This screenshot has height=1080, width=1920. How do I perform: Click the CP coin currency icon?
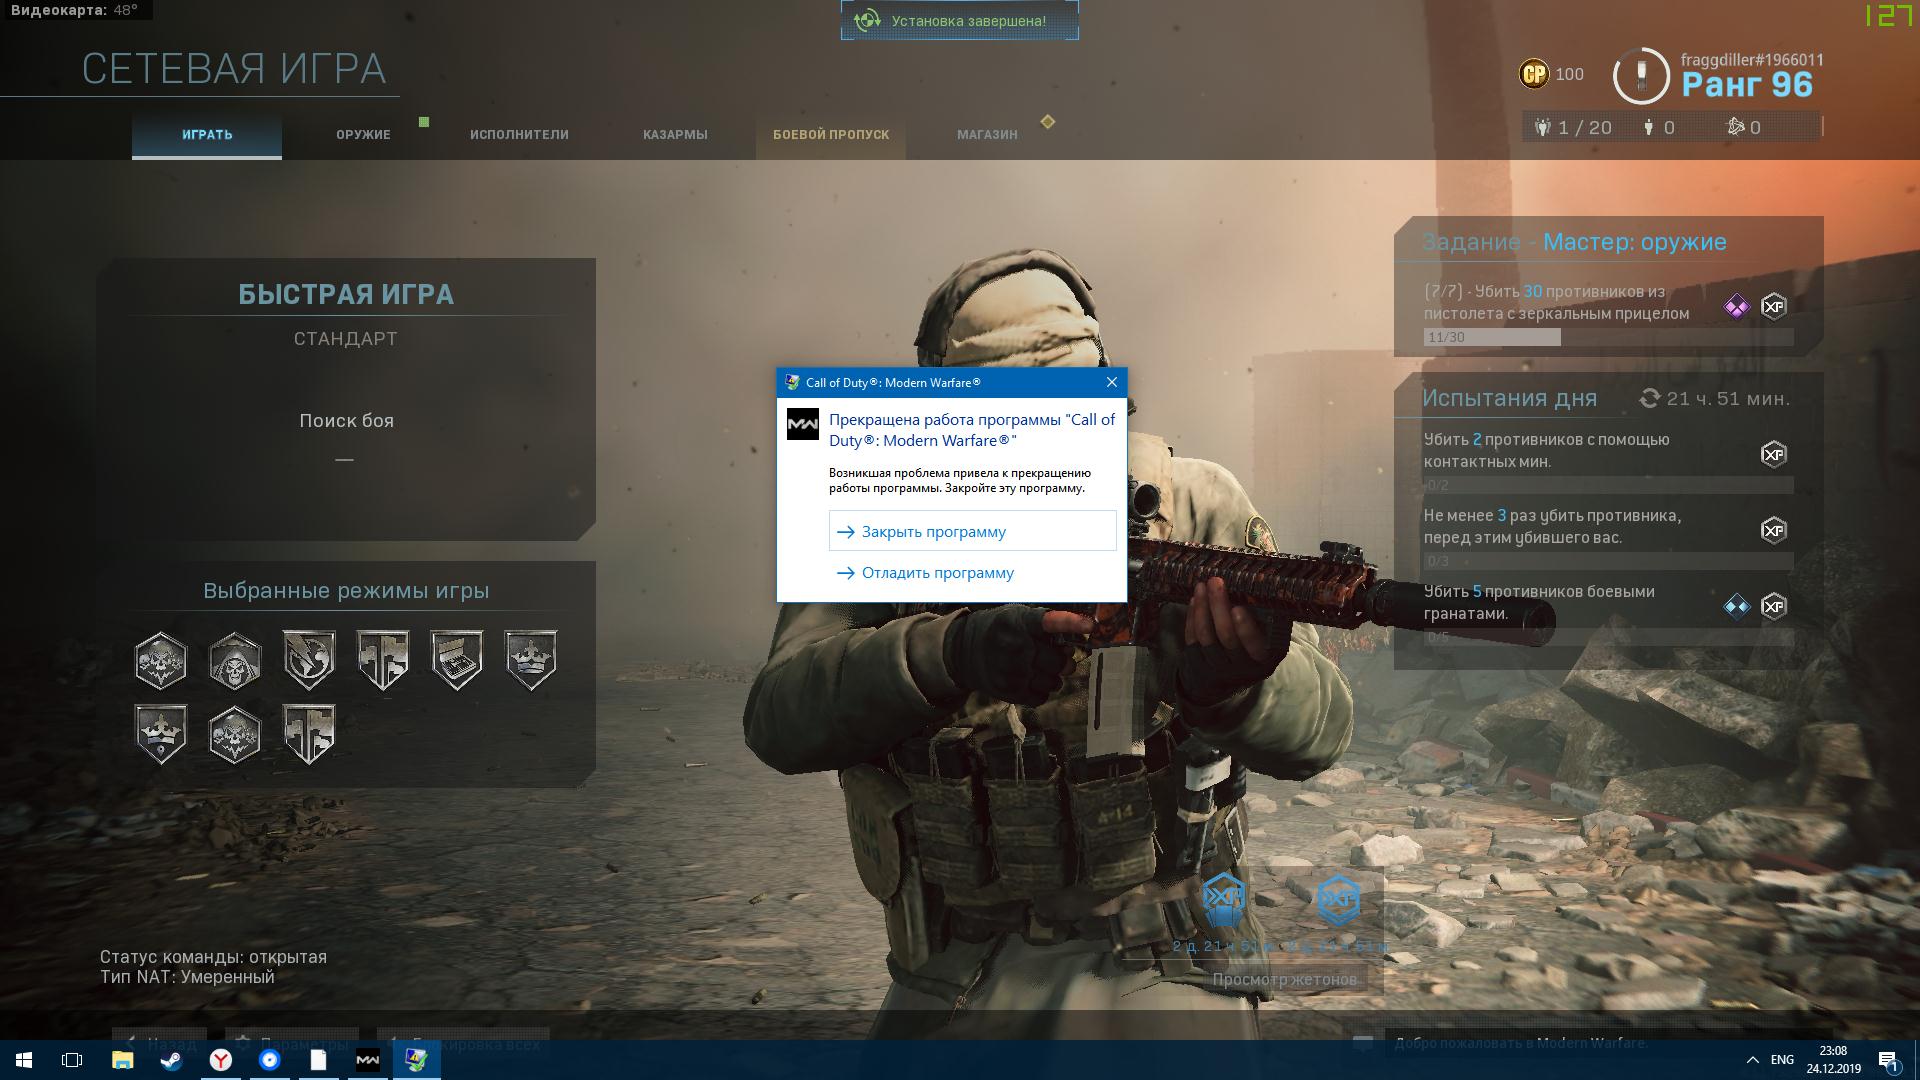point(1533,74)
